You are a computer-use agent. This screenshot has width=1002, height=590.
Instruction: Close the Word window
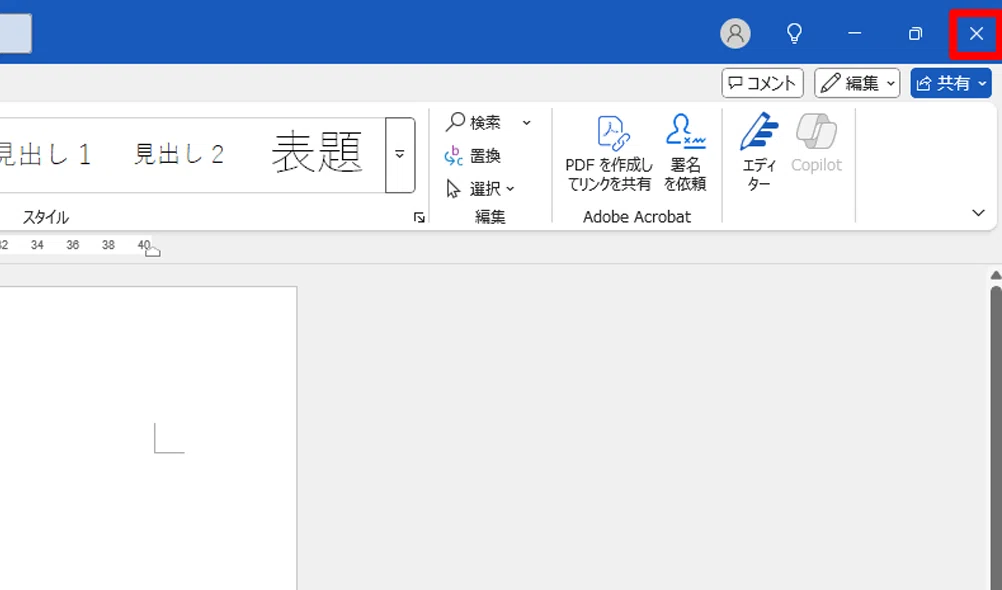pyautogui.click(x=976, y=33)
